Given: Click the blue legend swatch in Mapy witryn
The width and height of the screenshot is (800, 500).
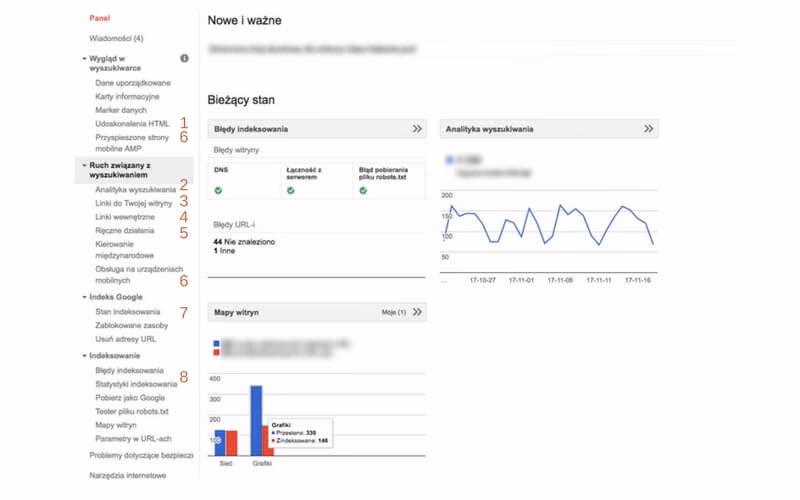Looking at the screenshot, I should tap(217, 344).
